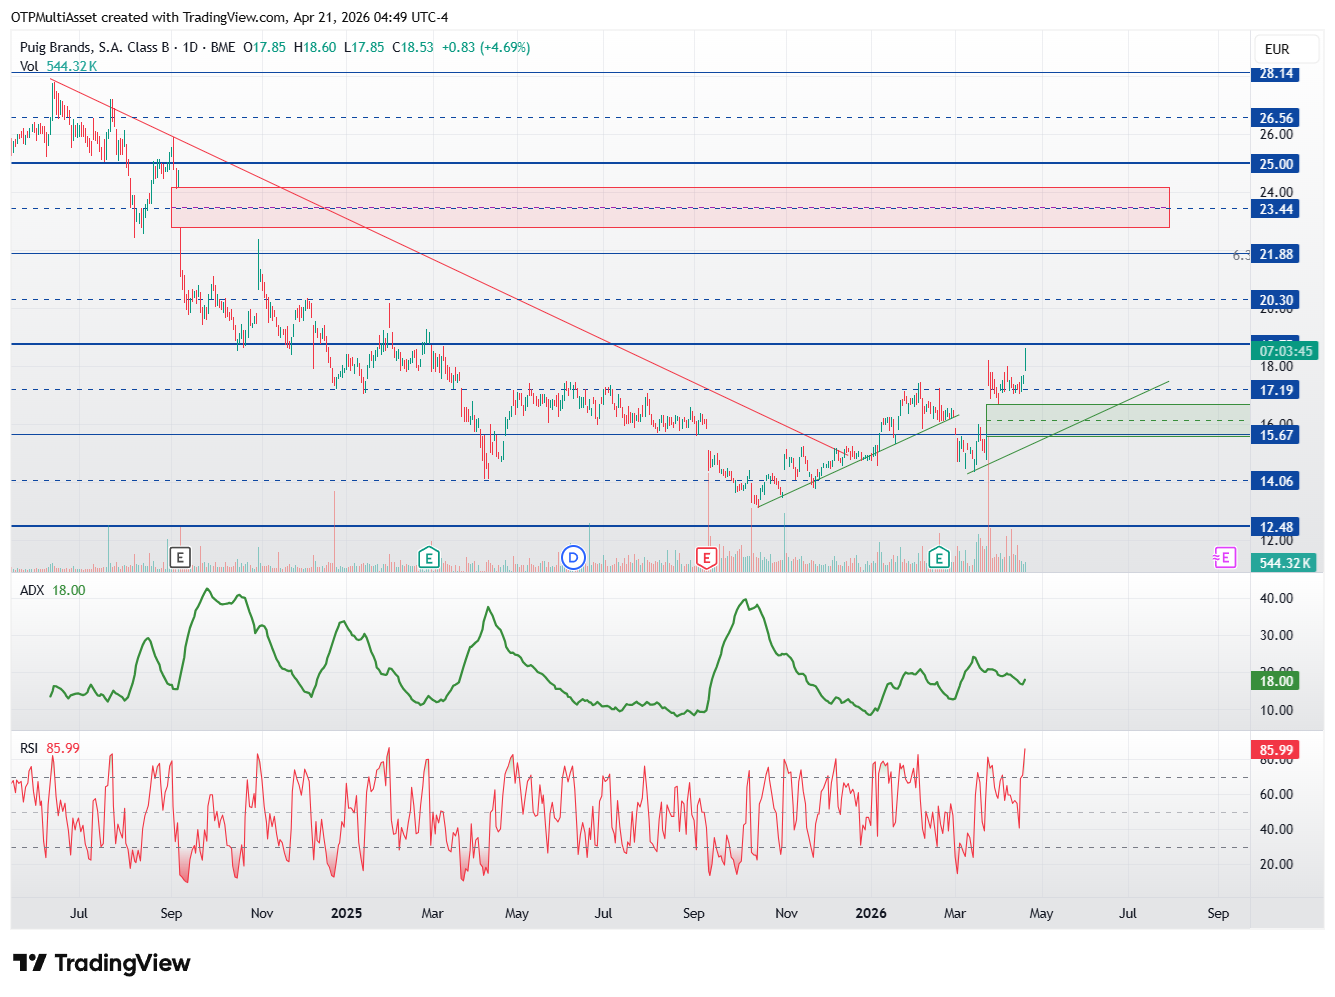The width and height of the screenshot is (1335, 997).
Task: Click the high value H18.60
Action: 315,47
